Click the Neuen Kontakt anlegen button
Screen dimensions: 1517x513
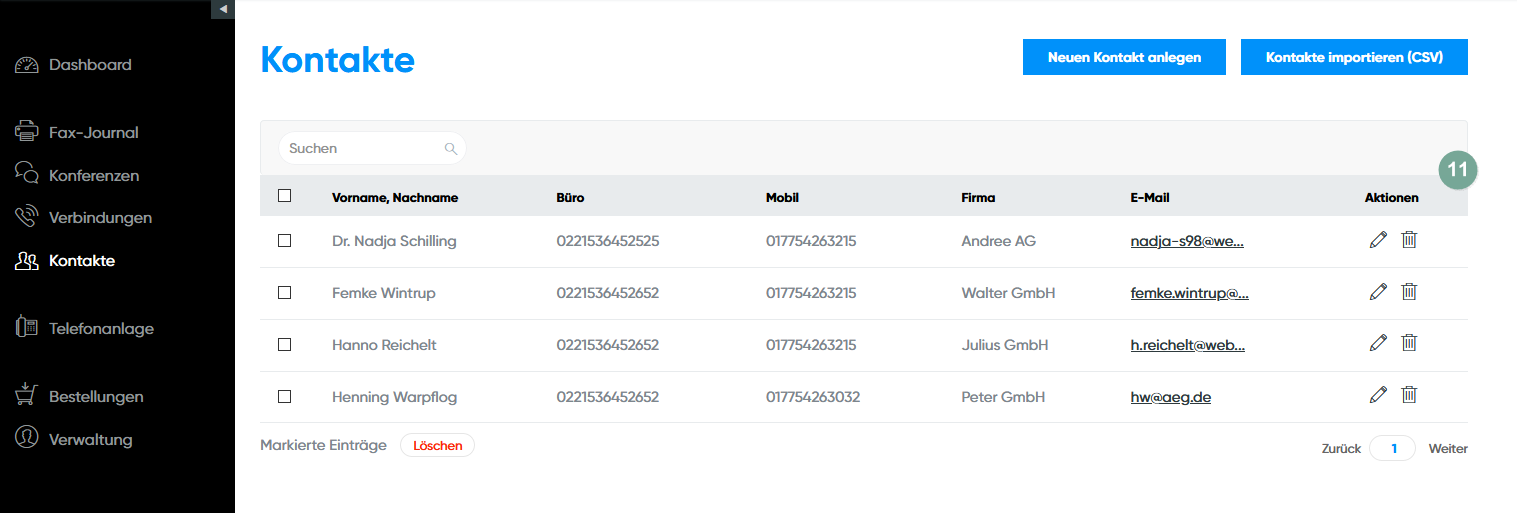pos(1124,57)
